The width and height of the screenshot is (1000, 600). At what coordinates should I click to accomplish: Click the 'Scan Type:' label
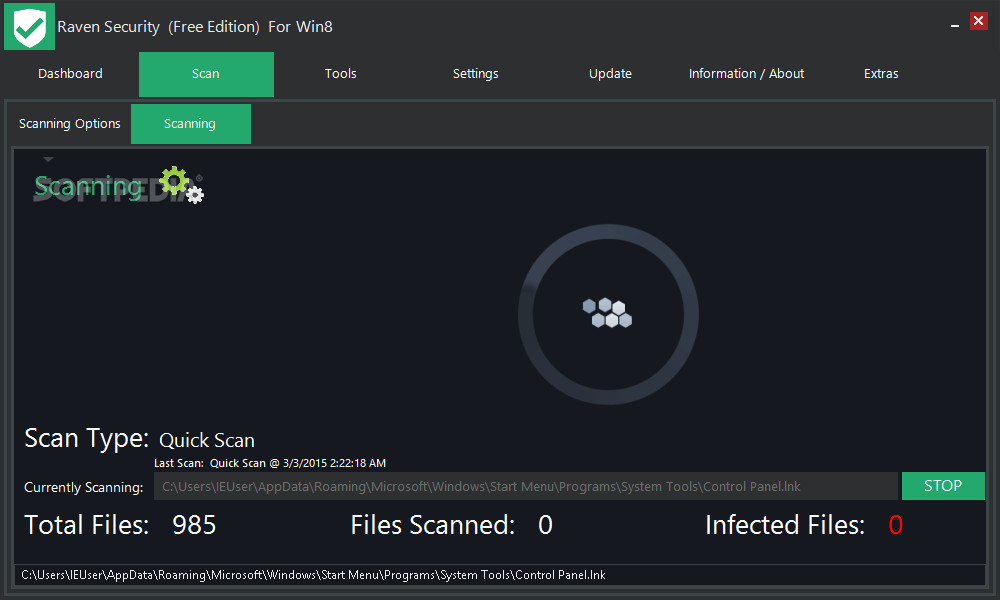coord(87,439)
